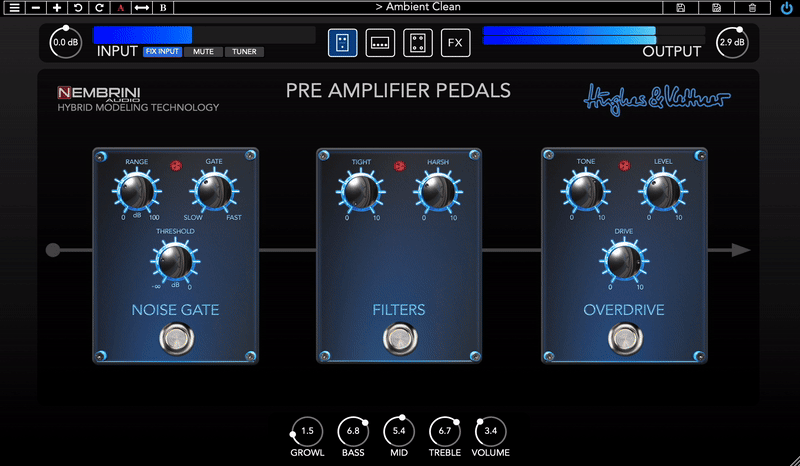Image resolution: width=800 pixels, height=466 pixels.
Task: Click the resize handle in the window corner
Action: click(x=794, y=460)
